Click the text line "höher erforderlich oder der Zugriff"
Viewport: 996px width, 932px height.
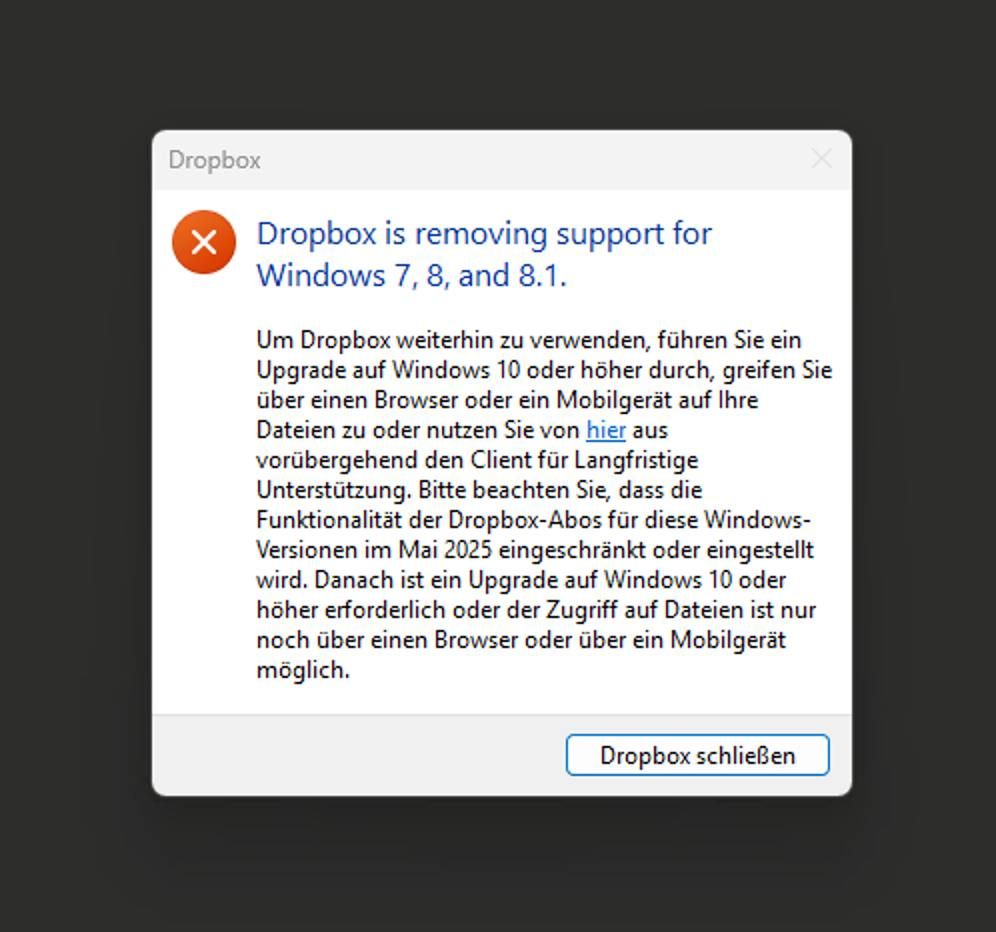pyautogui.click(x=535, y=609)
